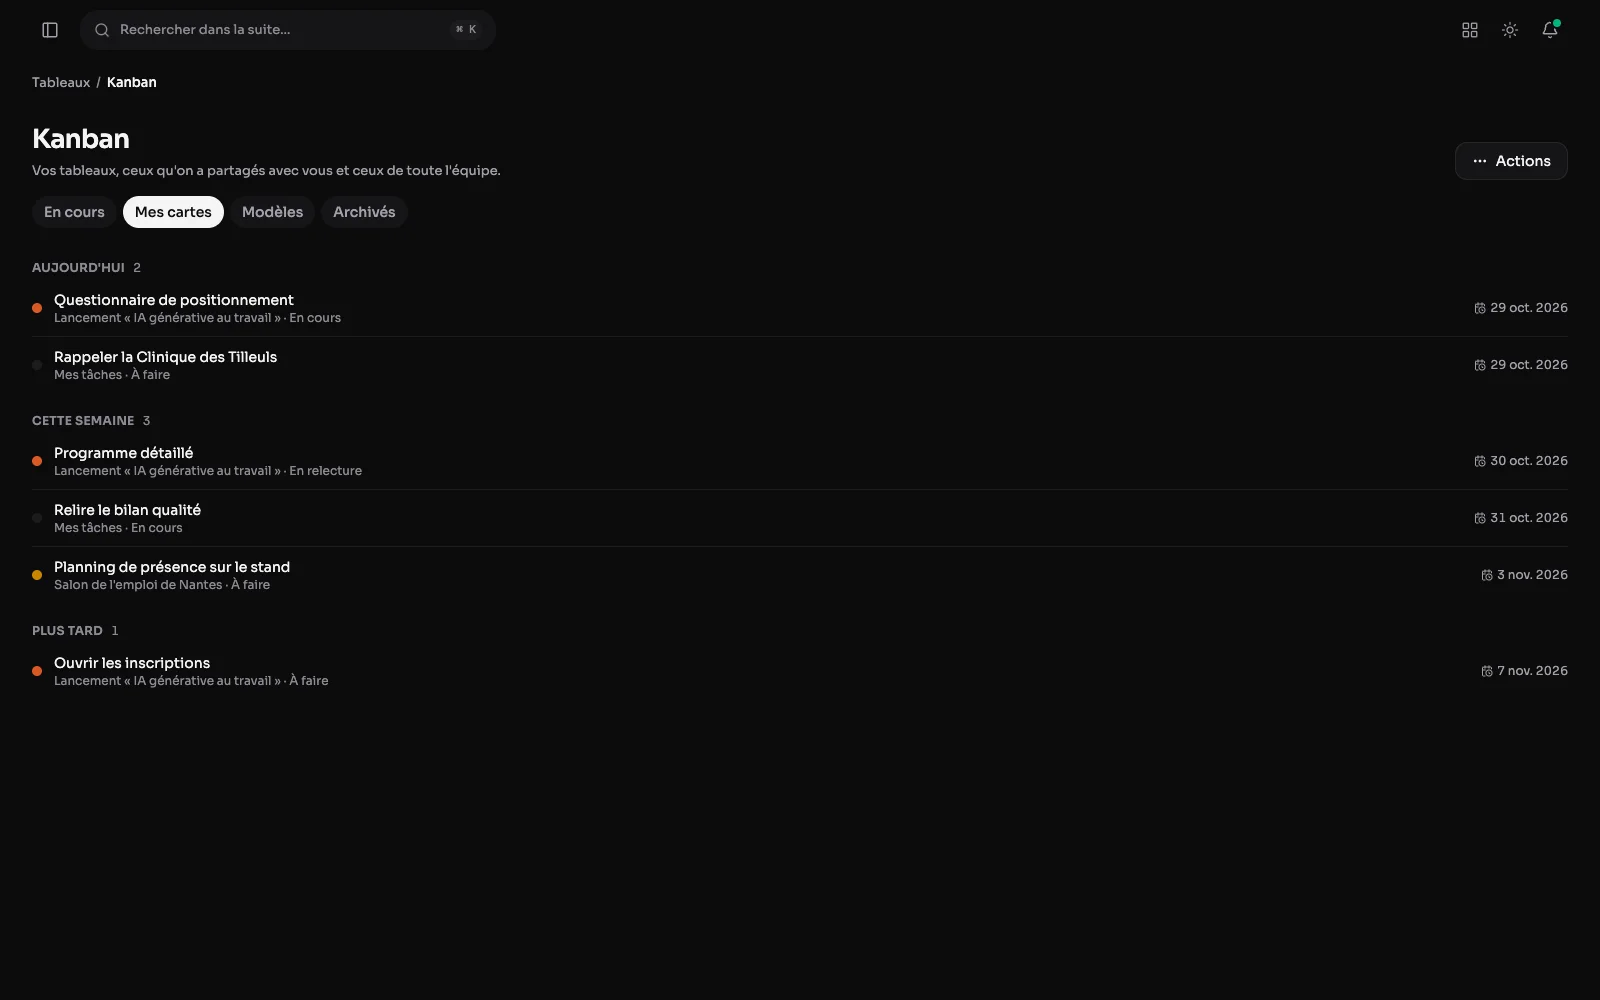Toggle the sidebar panel icon
This screenshot has width=1600, height=1000.
pos(50,30)
